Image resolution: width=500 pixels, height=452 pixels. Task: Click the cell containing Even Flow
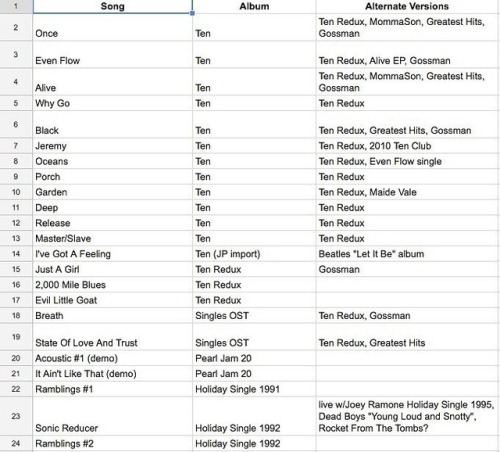point(113,55)
